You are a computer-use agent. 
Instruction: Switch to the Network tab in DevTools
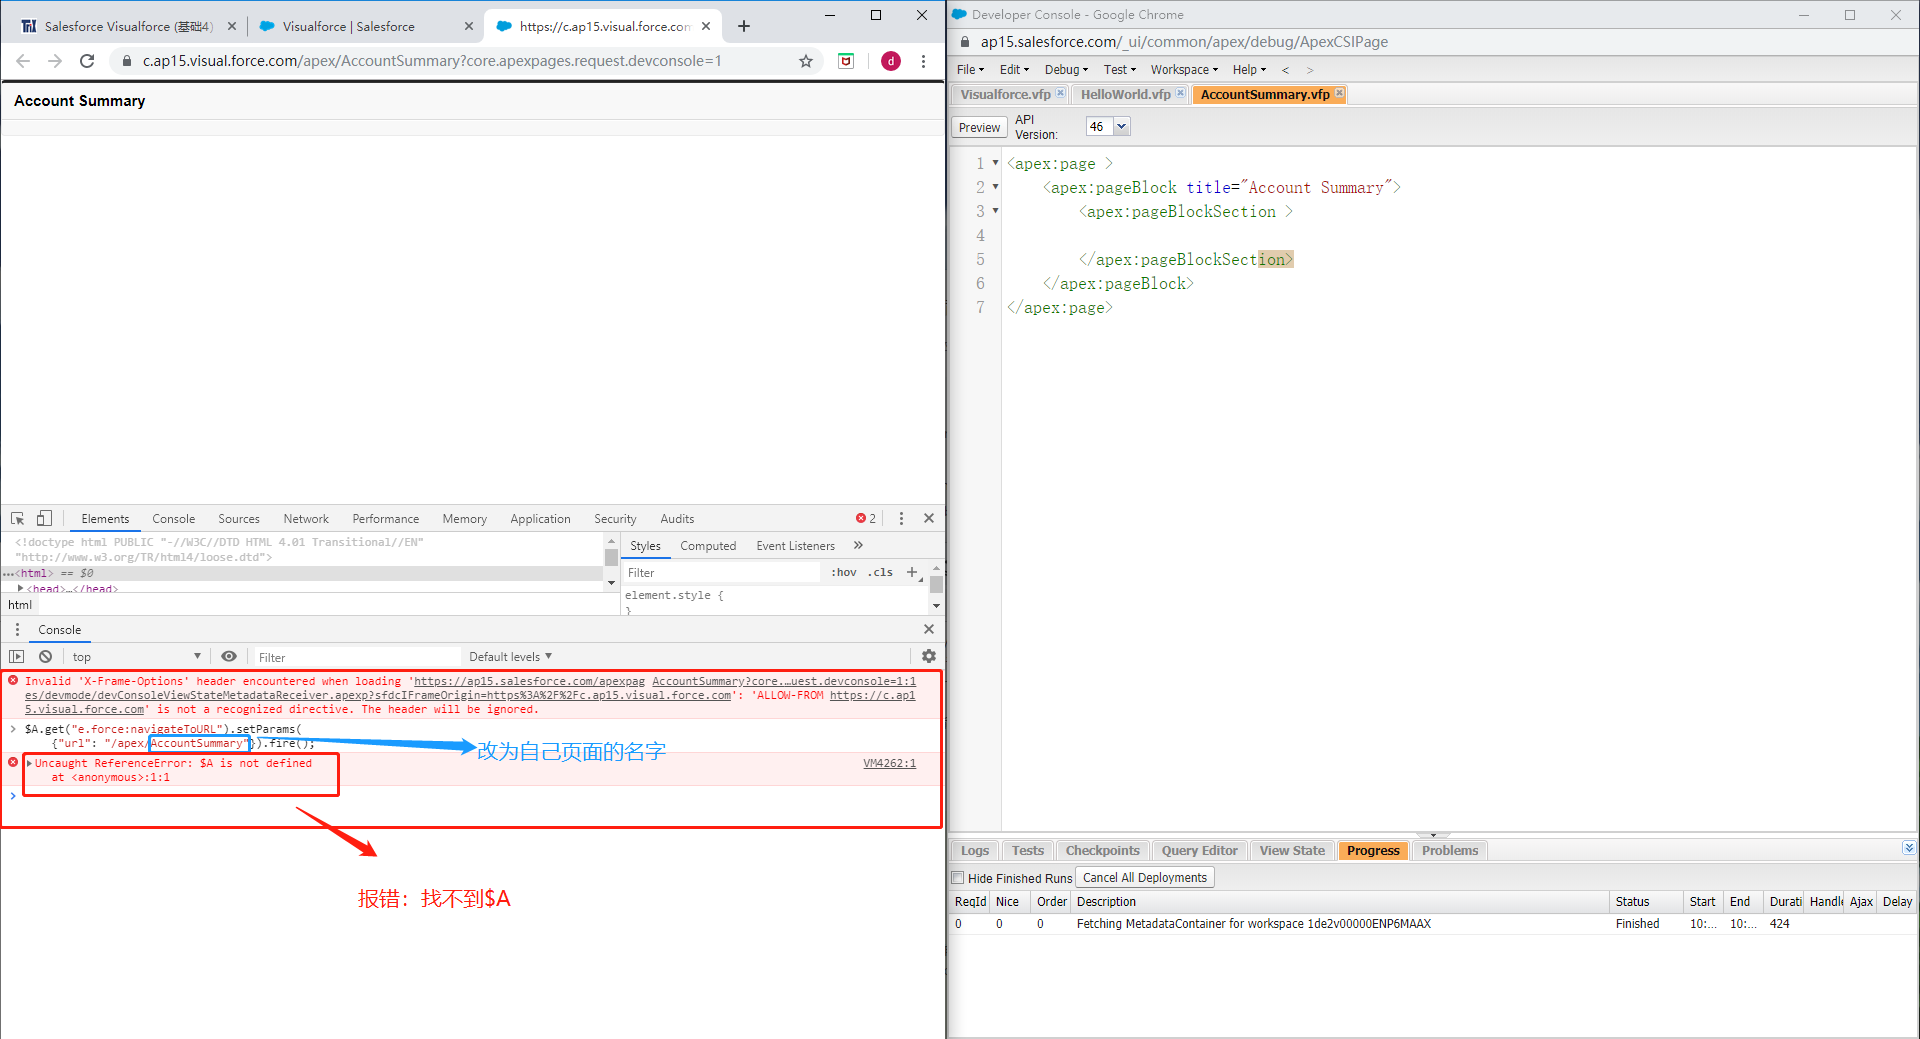tap(306, 518)
